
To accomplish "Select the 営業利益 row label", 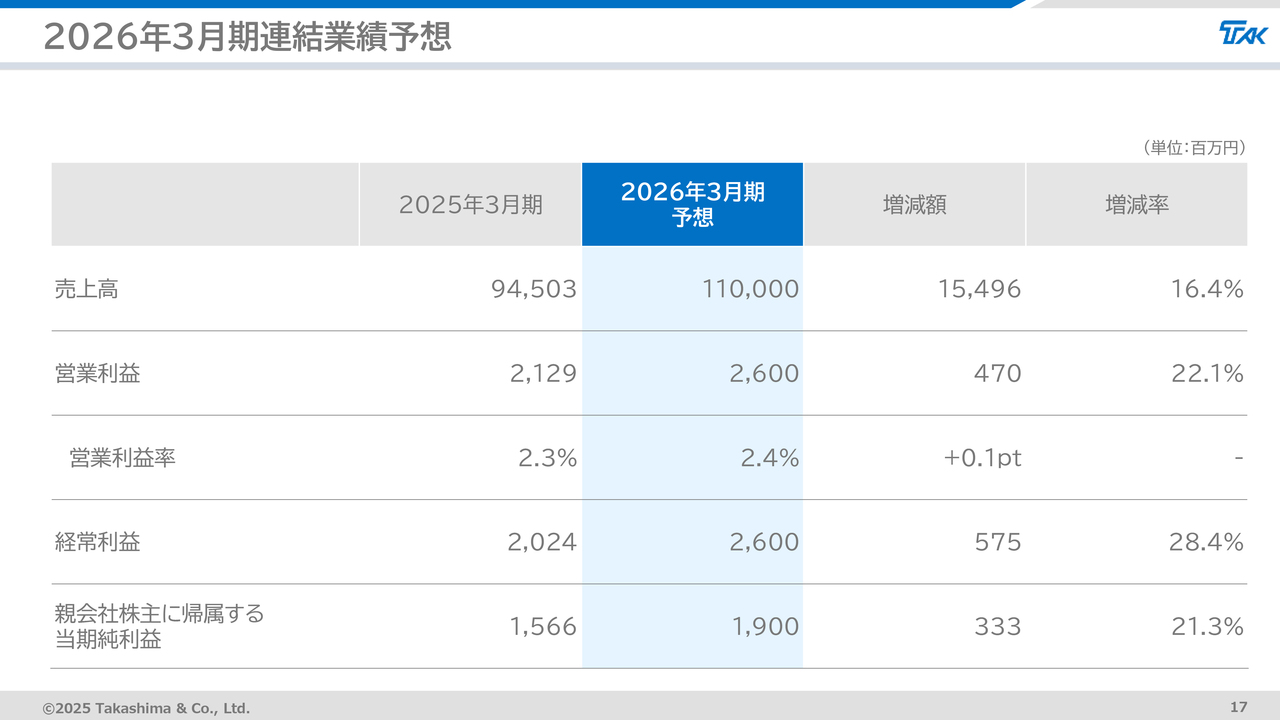I will pyautogui.click(x=97, y=374).
